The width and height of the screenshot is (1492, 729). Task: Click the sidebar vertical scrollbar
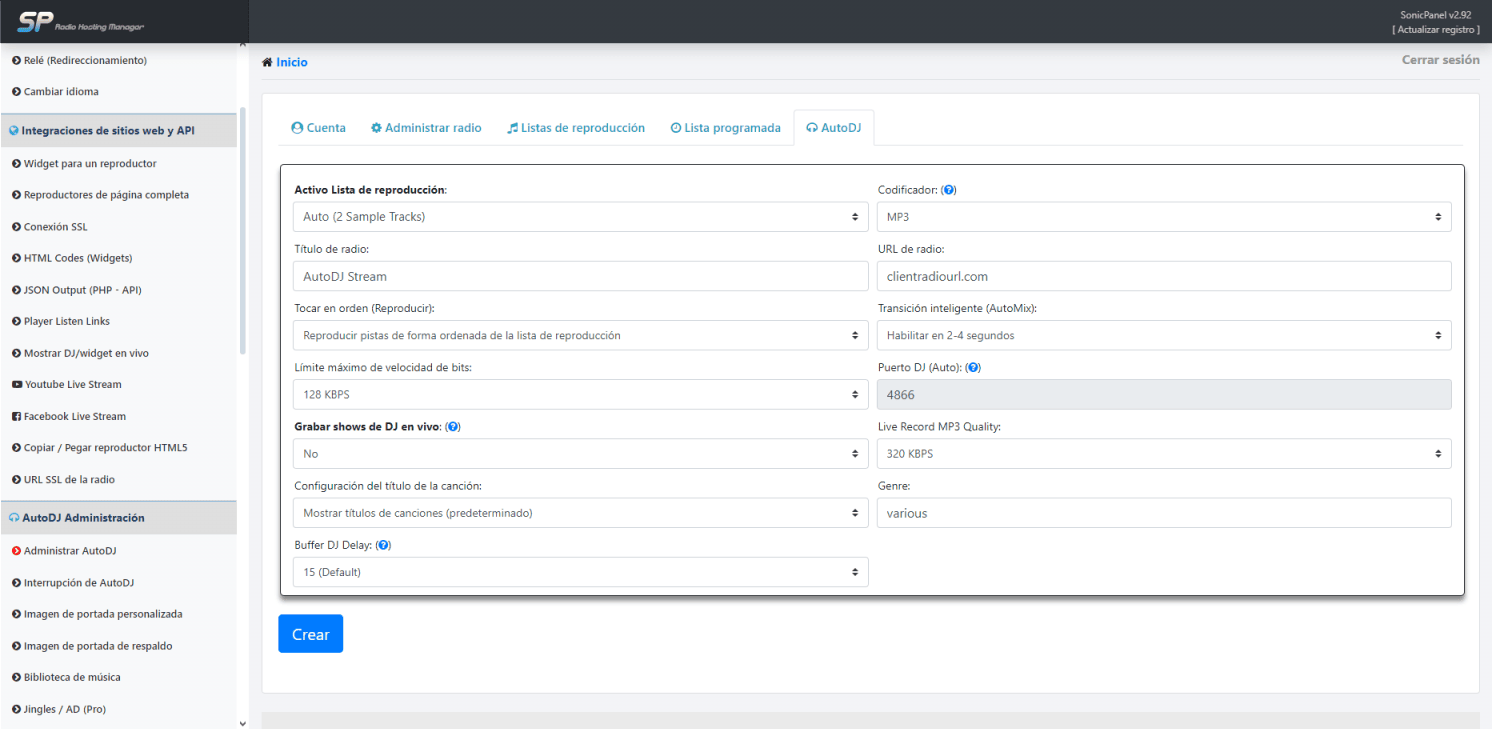(242, 230)
